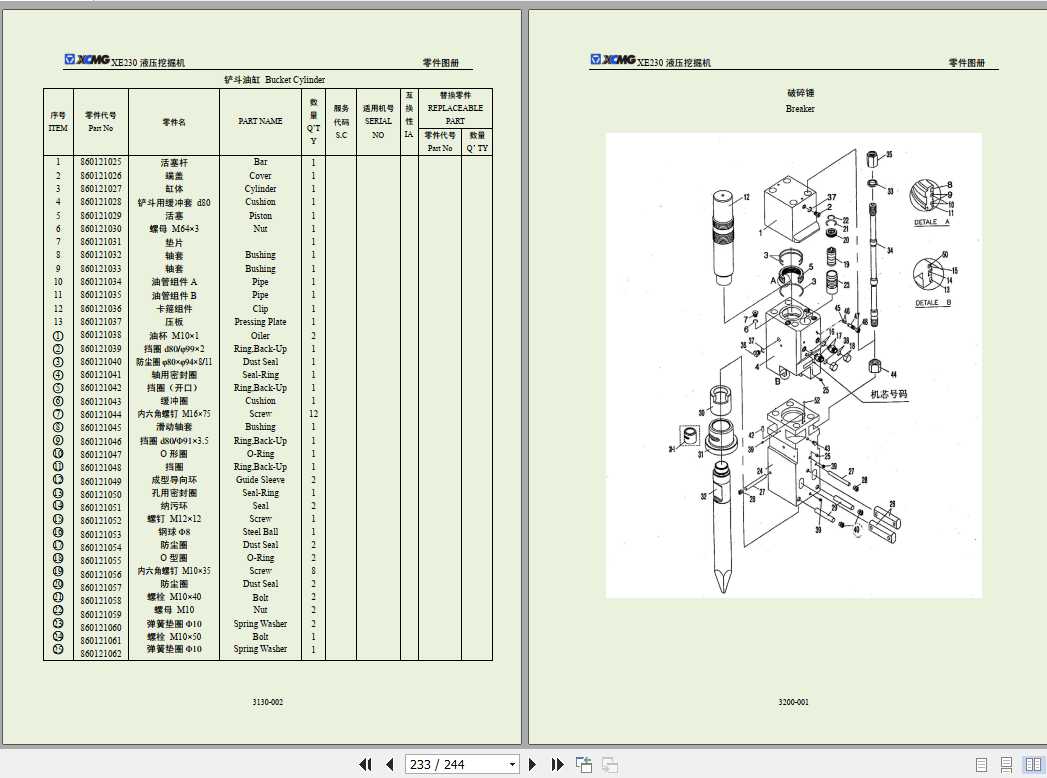This screenshot has width=1047, height=778.
Task: Click the REPLACEABLE PART column header
Action: click(x=455, y=108)
